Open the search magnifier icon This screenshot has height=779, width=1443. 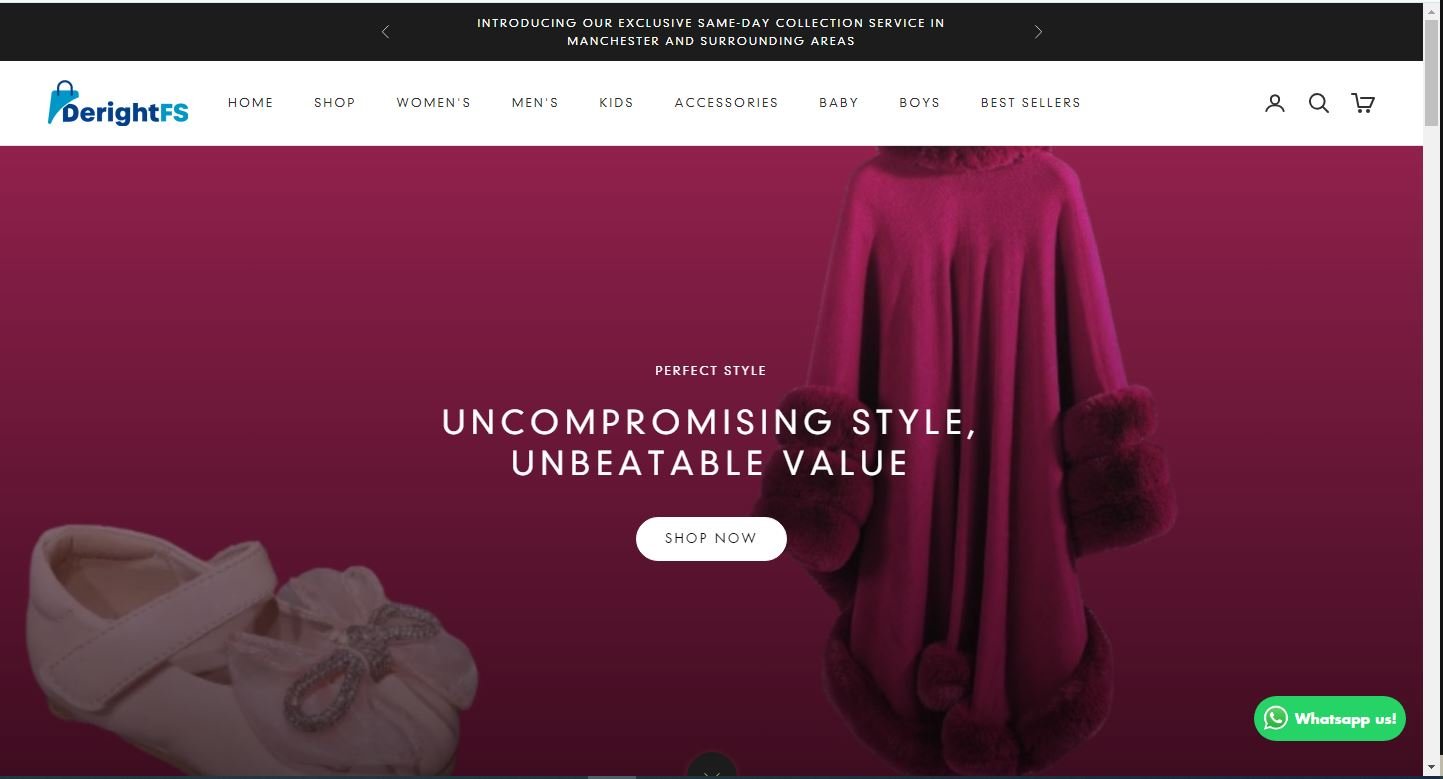[x=1319, y=103]
